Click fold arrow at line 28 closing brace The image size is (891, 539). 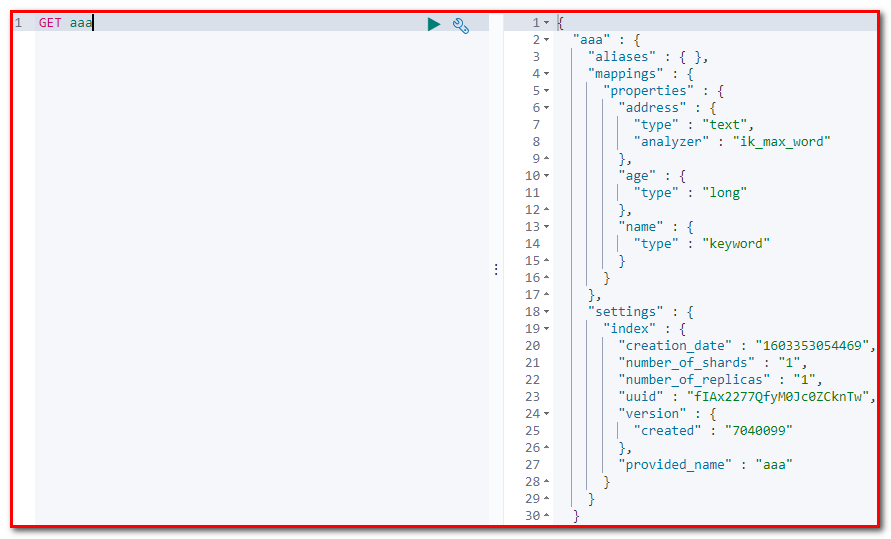tap(547, 482)
